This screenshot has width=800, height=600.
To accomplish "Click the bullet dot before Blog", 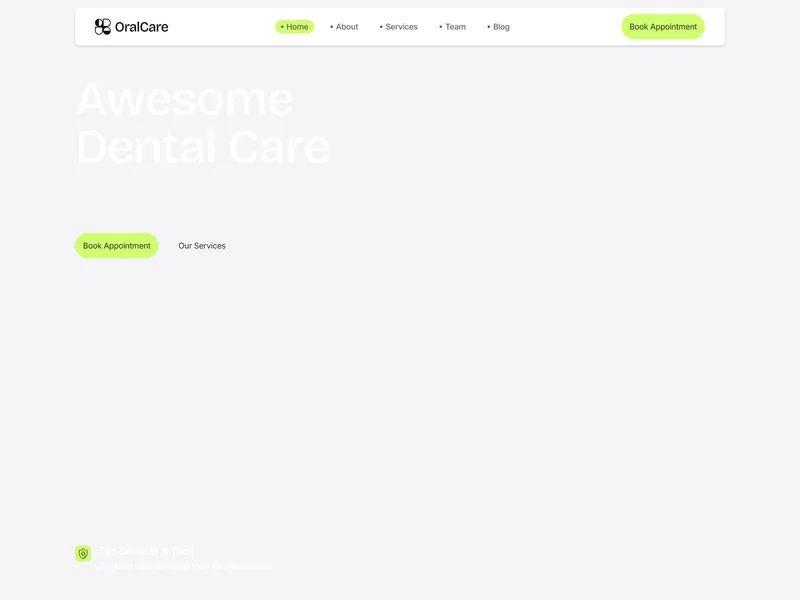I will click(x=489, y=27).
